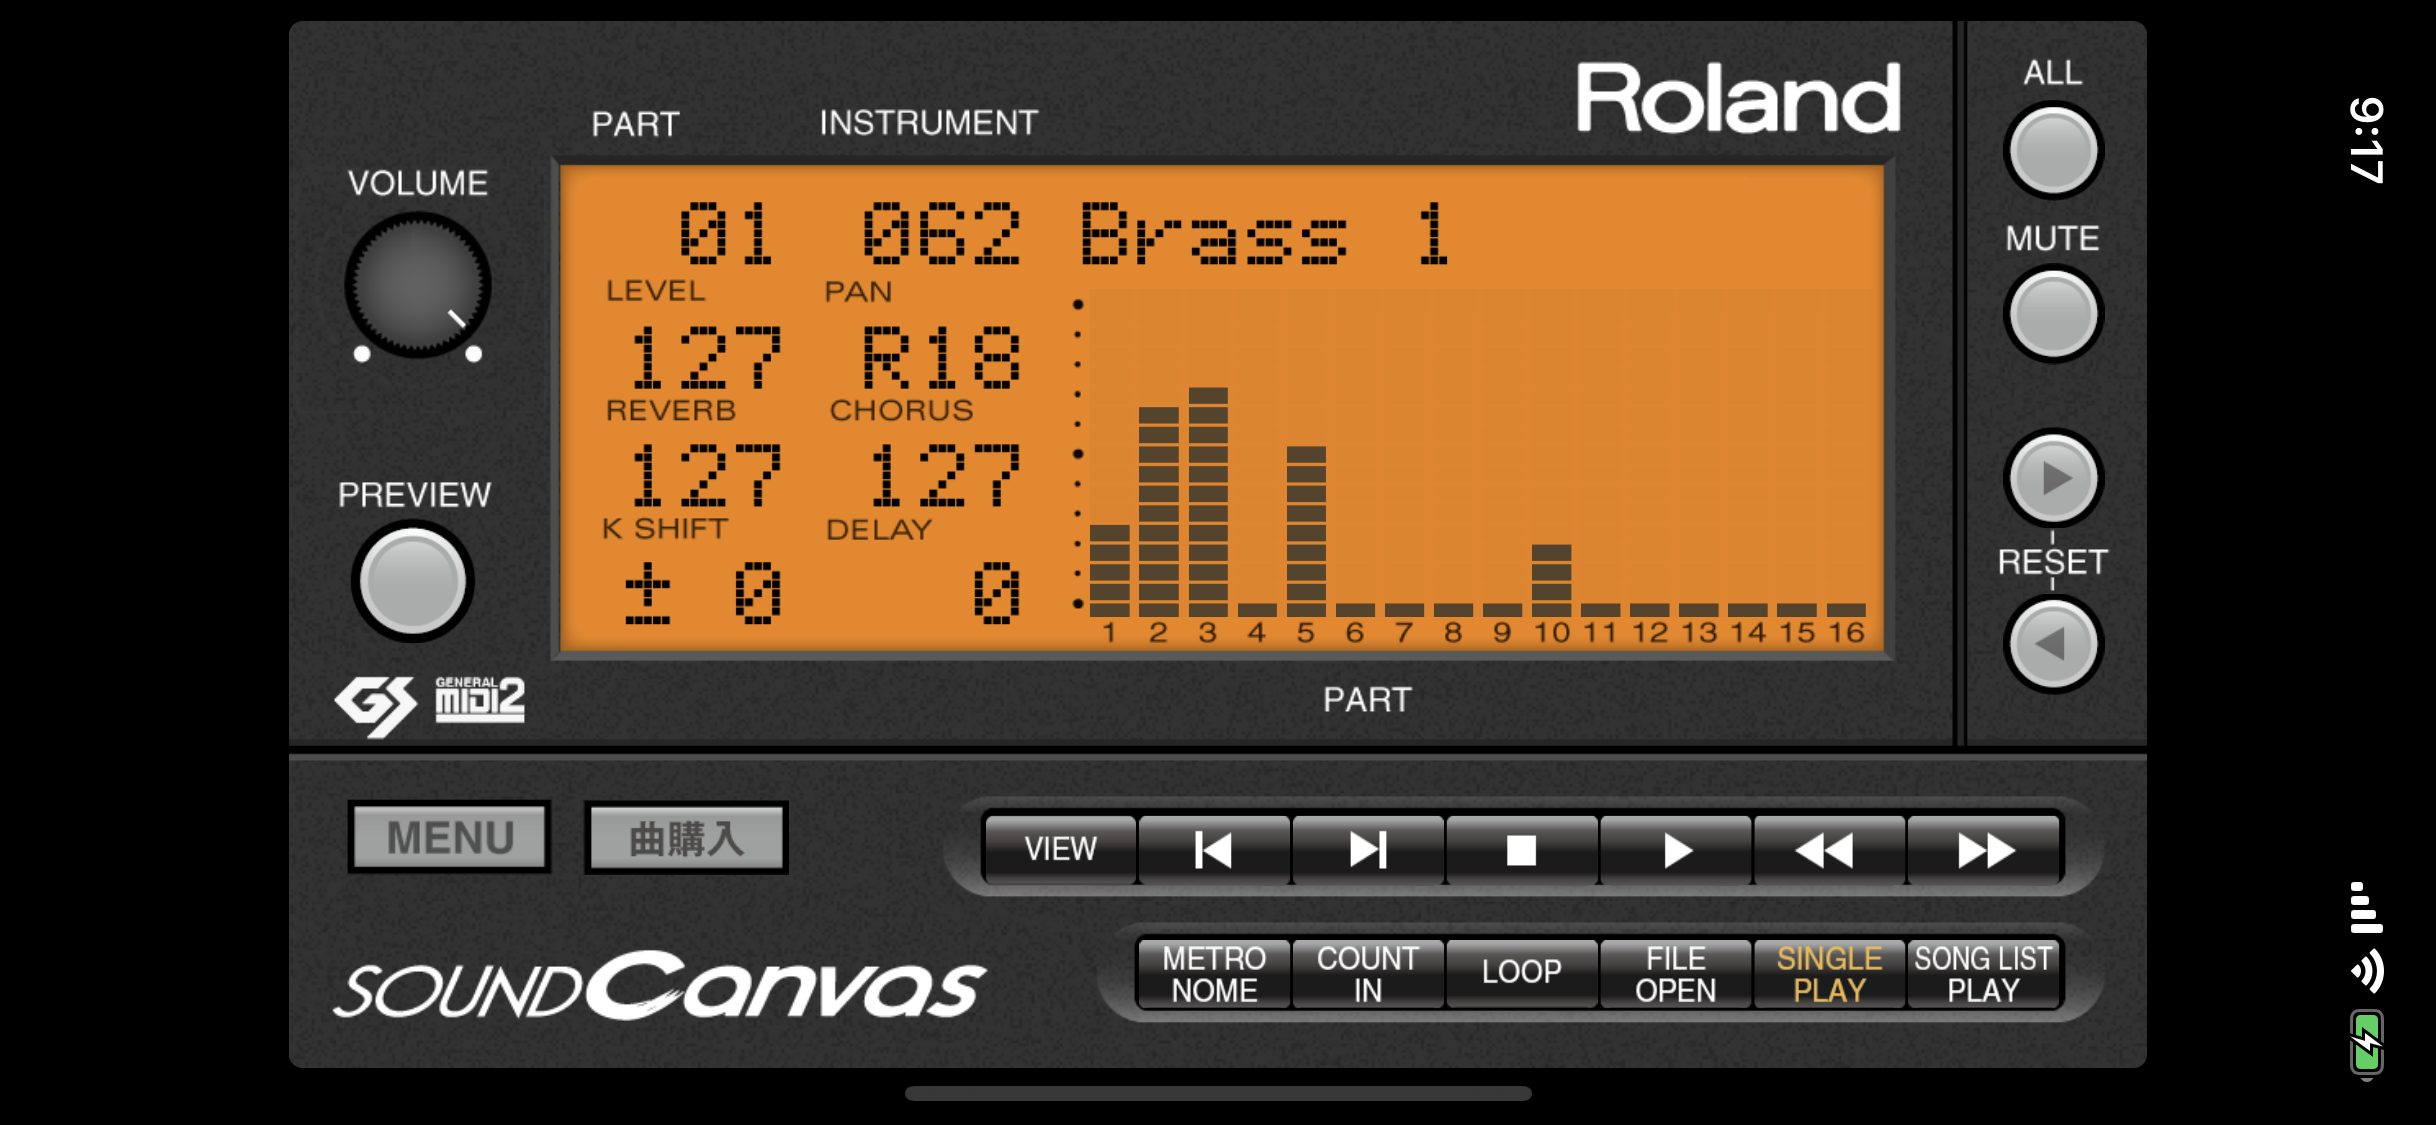This screenshot has width=2436, height=1125.
Task: Select part number 01 on display
Action: pos(726,234)
